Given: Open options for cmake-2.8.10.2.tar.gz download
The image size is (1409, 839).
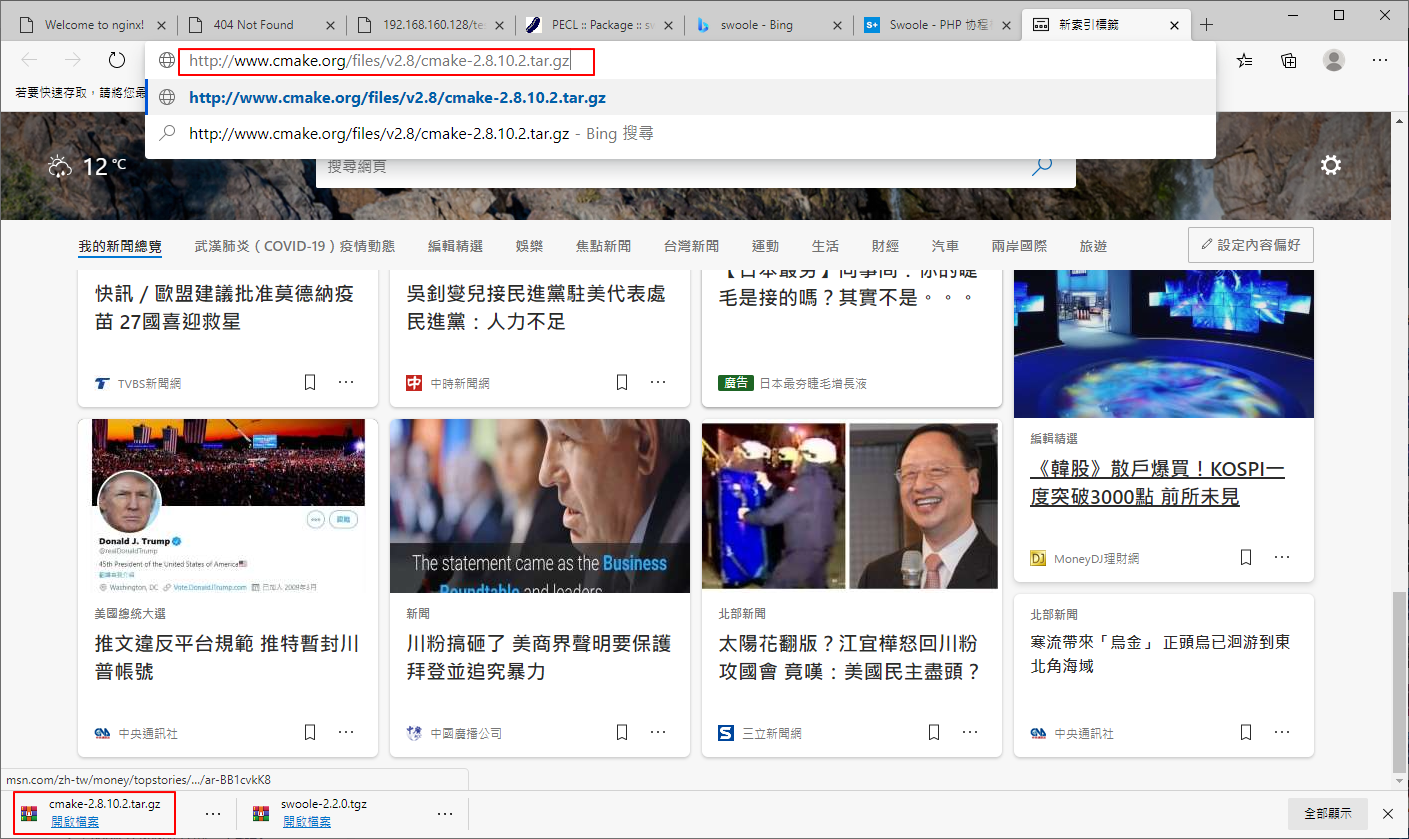Looking at the screenshot, I should pos(213,814).
